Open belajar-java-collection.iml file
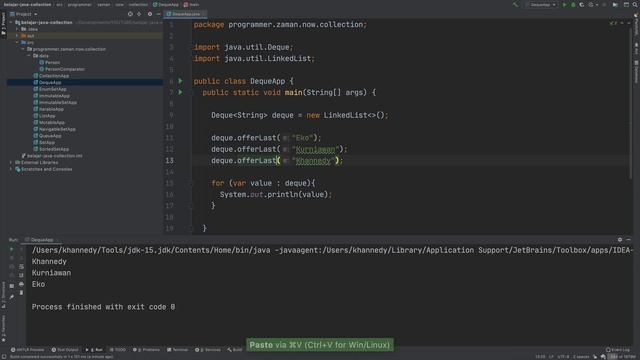Viewport: 640px width, 360px height. point(52,156)
